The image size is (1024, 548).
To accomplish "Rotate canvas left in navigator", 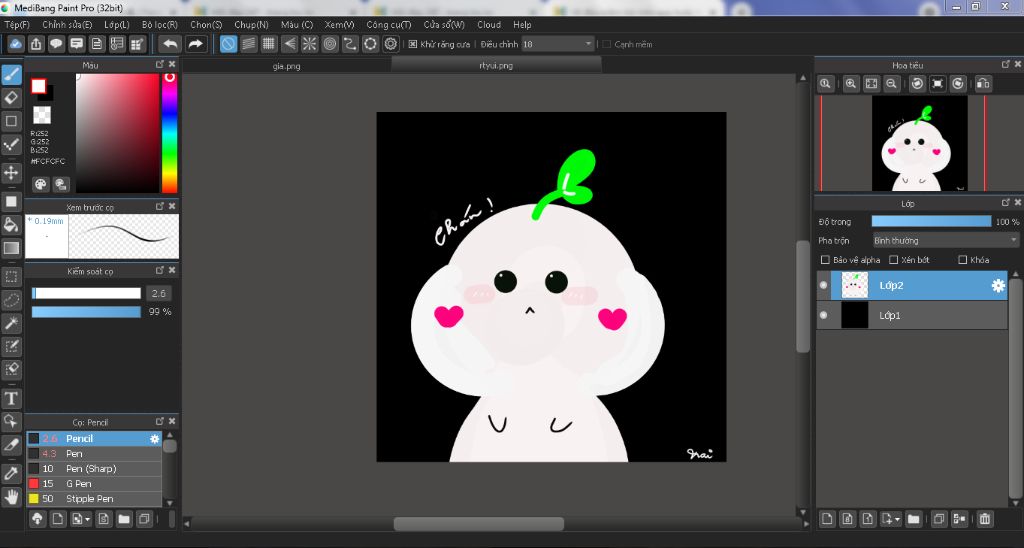I will coord(918,84).
